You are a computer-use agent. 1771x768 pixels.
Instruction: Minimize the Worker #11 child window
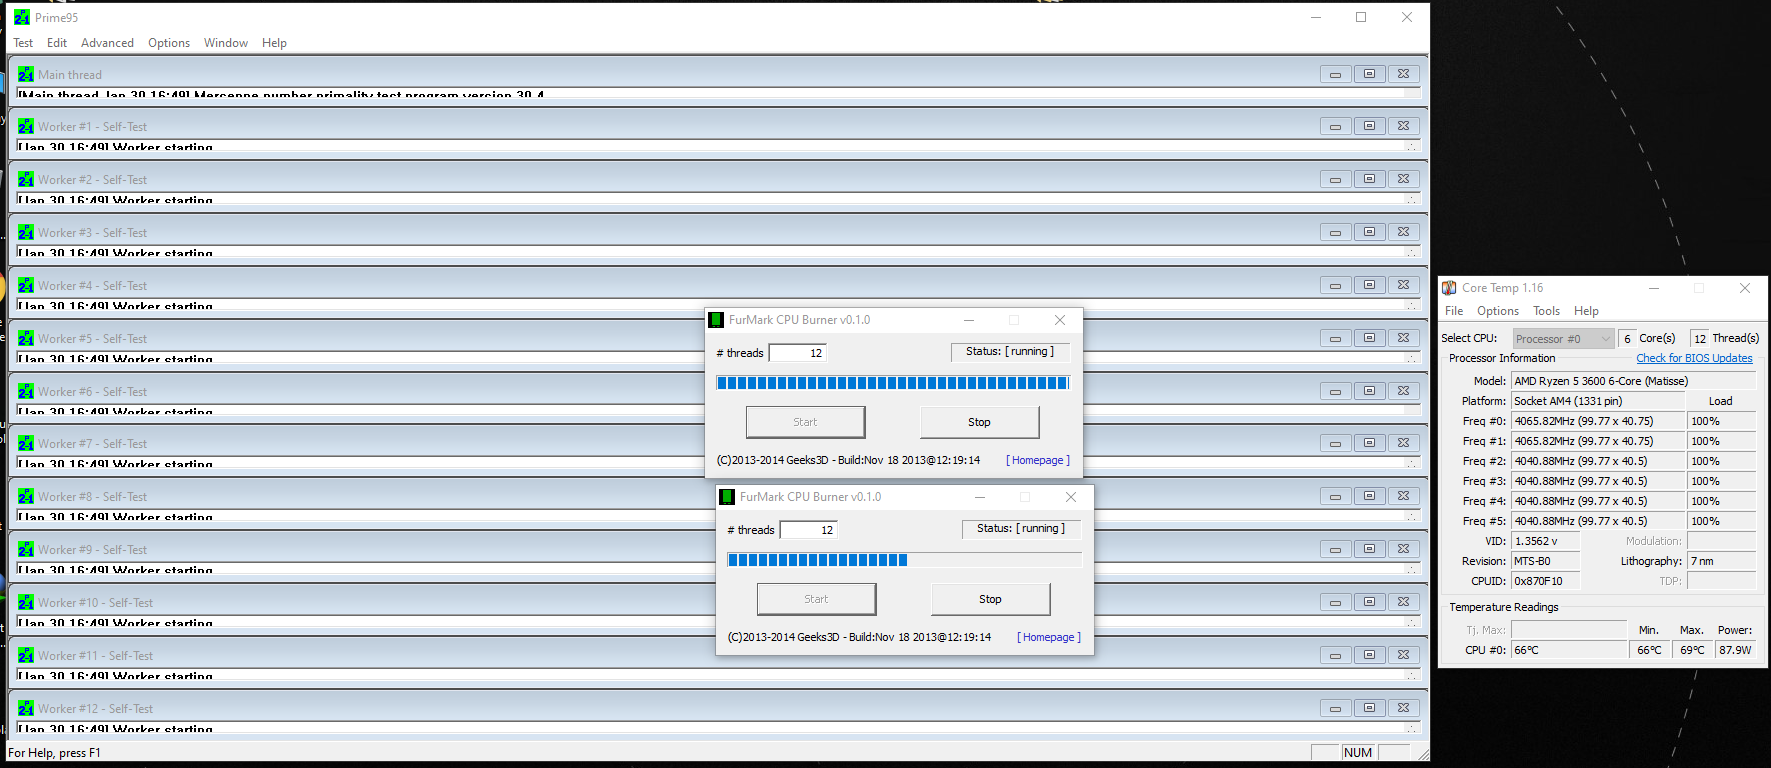coord(1335,655)
